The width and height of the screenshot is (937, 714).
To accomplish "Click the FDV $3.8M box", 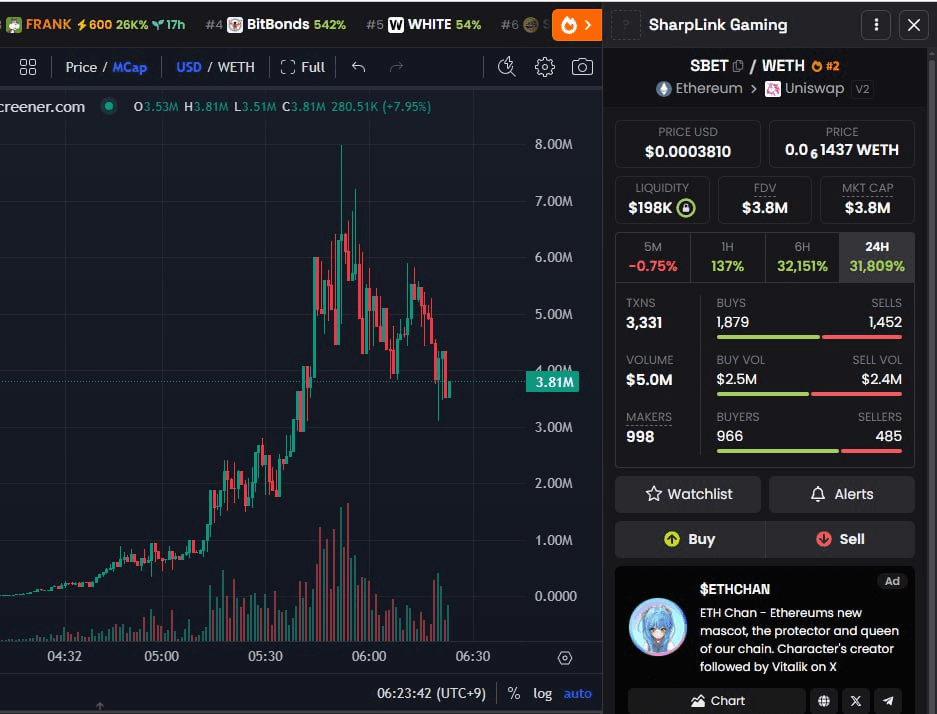I will [764, 200].
